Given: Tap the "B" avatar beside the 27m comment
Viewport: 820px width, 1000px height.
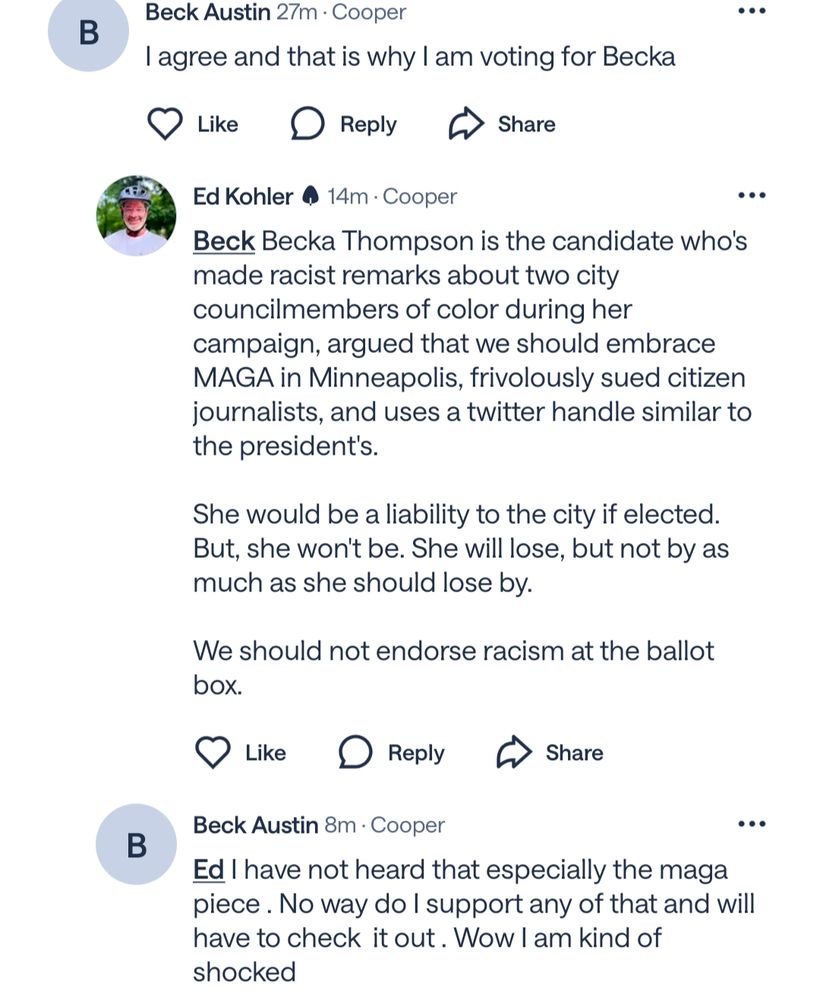Looking at the screenshot, I should pyautogui.click(x=88, y=32).
